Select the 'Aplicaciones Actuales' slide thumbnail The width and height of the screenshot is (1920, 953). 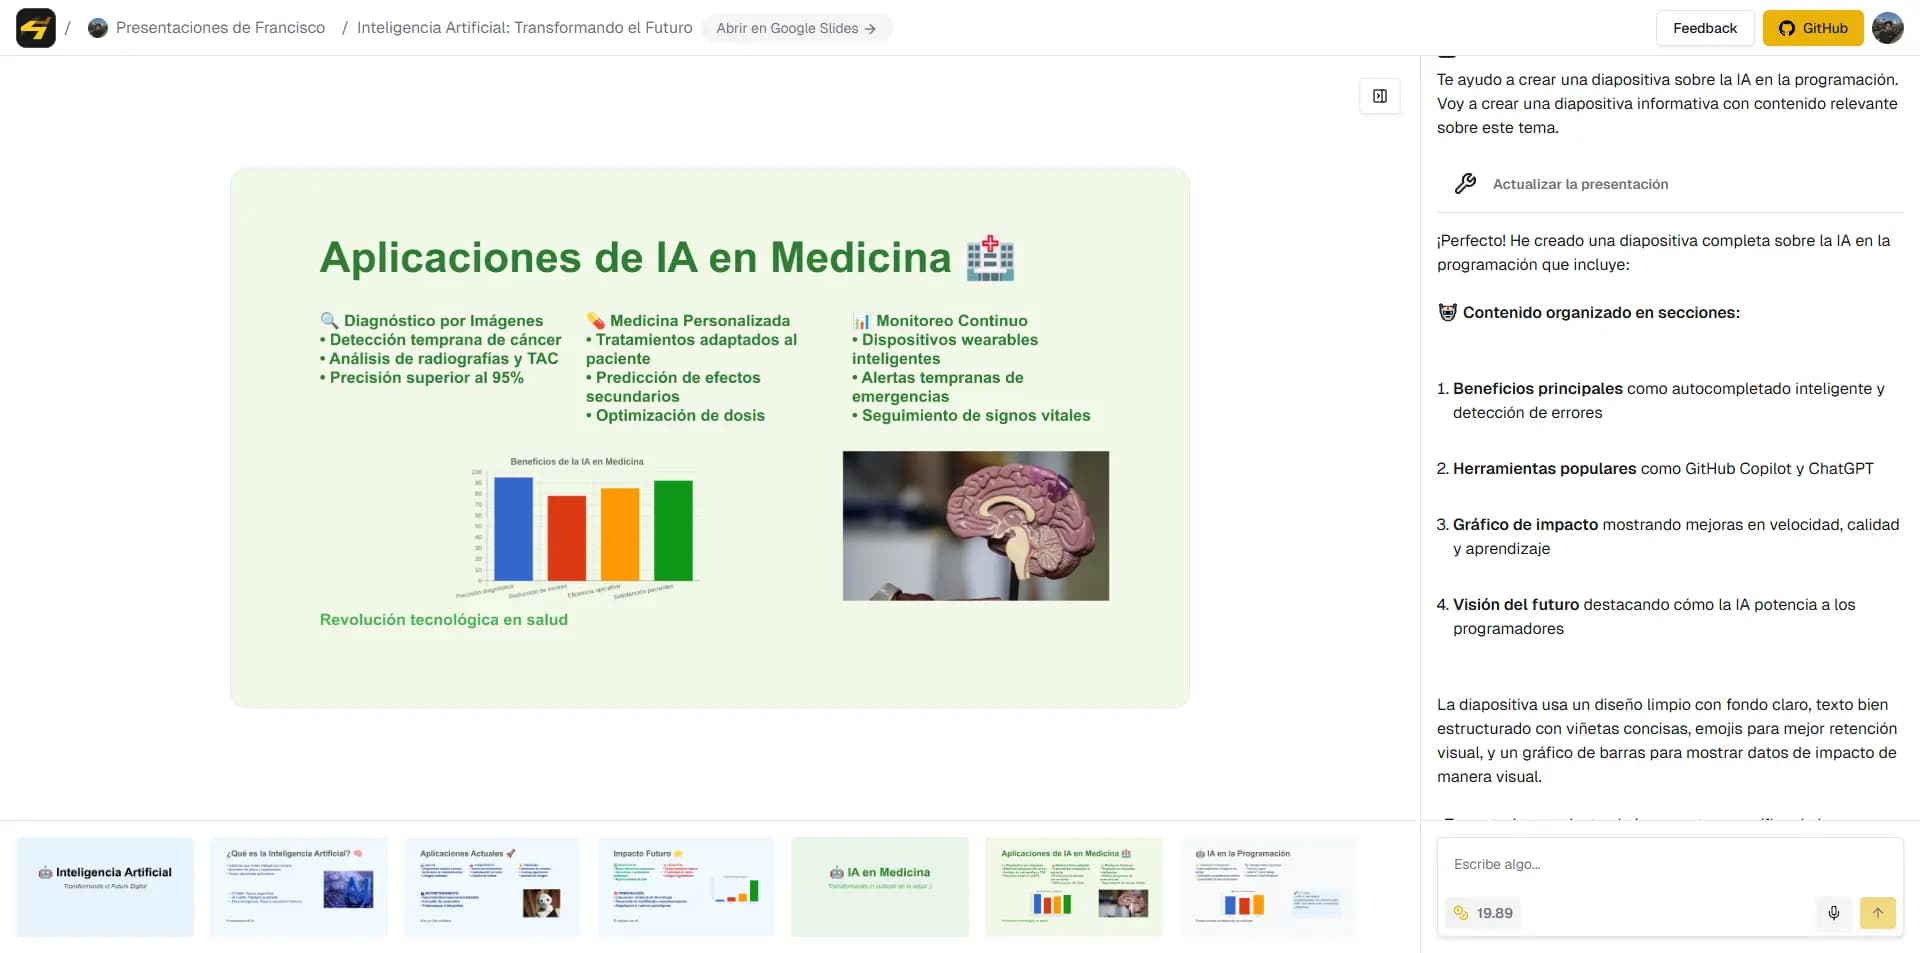tap(492, 887)
